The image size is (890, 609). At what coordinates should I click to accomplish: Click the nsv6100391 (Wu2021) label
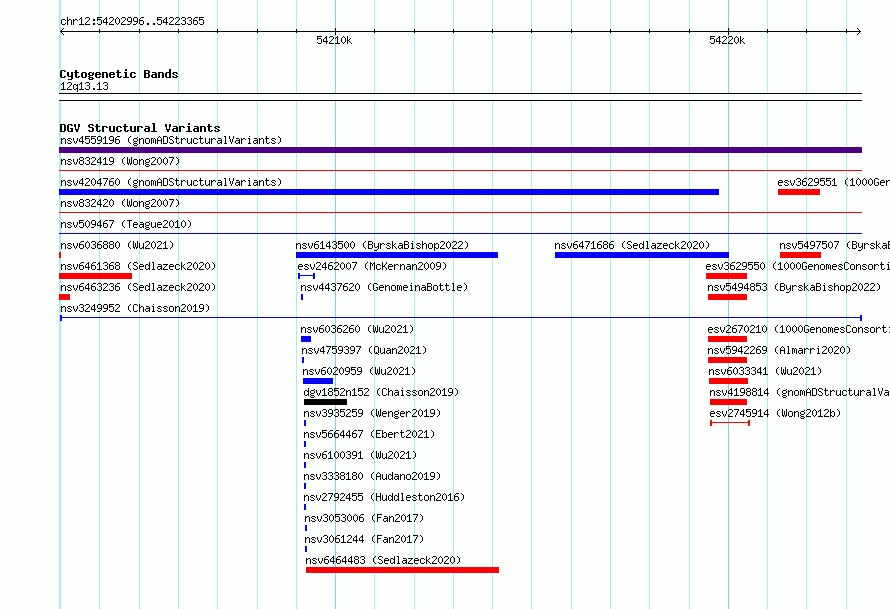[x=360, y=455]
